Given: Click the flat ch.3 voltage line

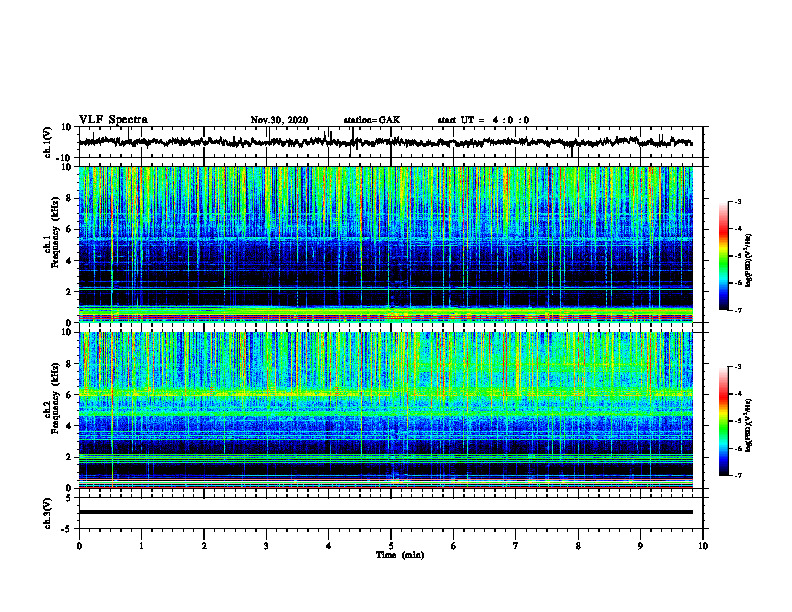Looking at the screenshot, I should pos(385,512).
